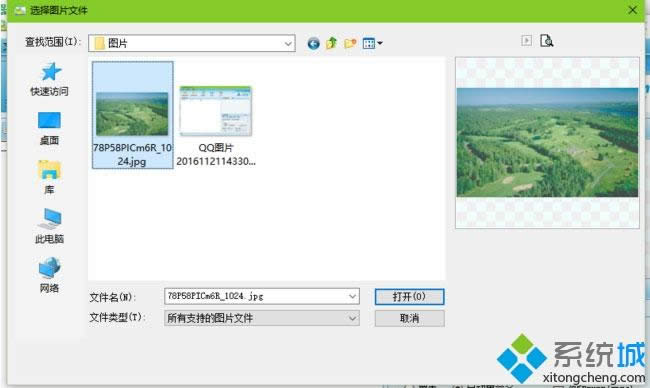The height and width of the screenshot is (388, 650).
Task: Click the 打开(O) button
Action: [410, 297]
